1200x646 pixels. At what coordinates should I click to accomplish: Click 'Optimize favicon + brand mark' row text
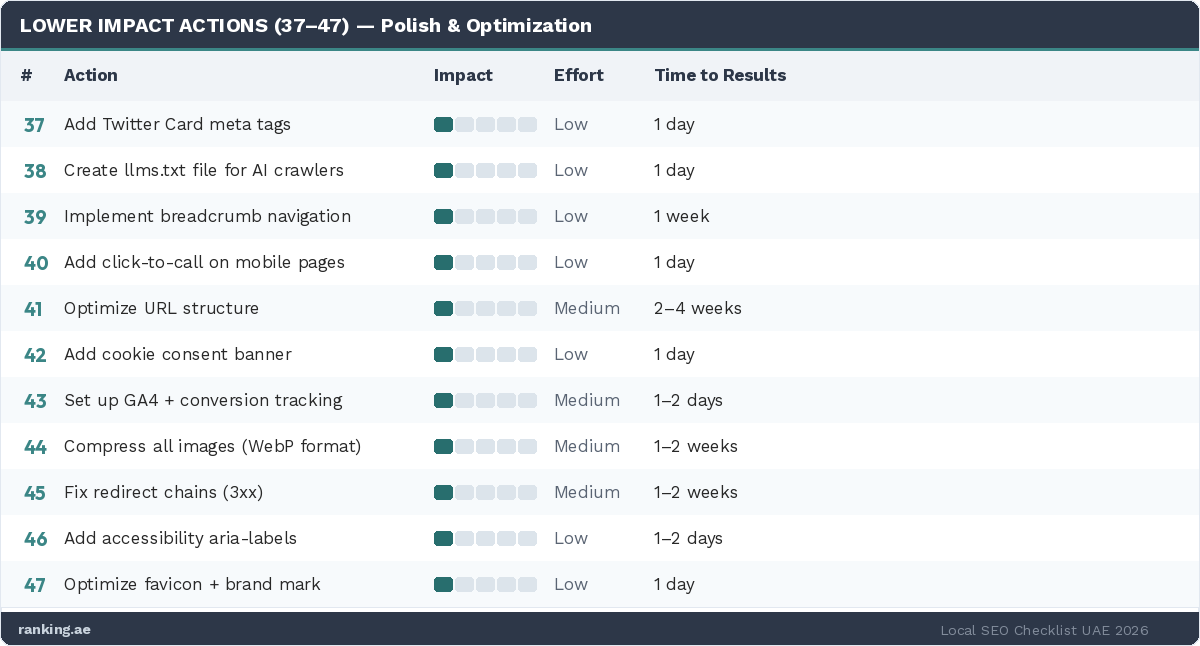point(192,585)
